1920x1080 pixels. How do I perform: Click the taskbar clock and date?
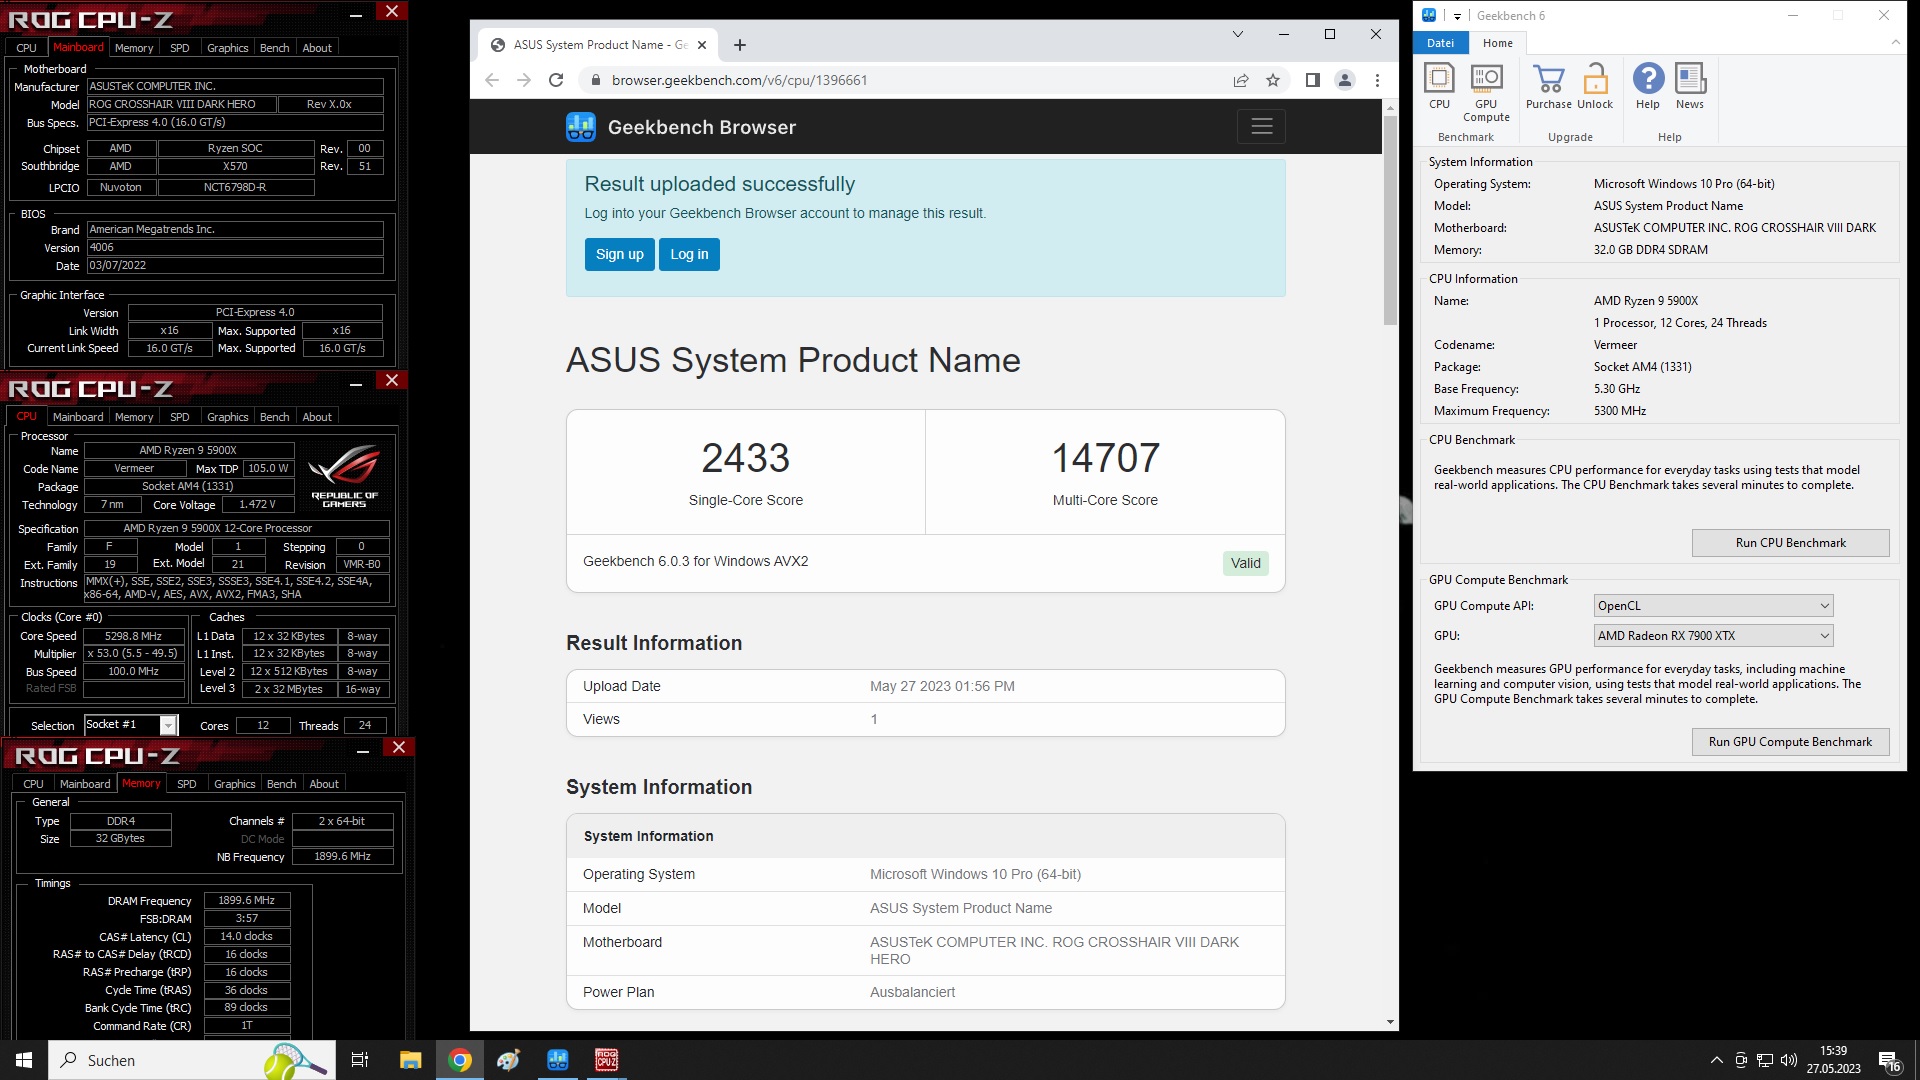point(1833,1060)
